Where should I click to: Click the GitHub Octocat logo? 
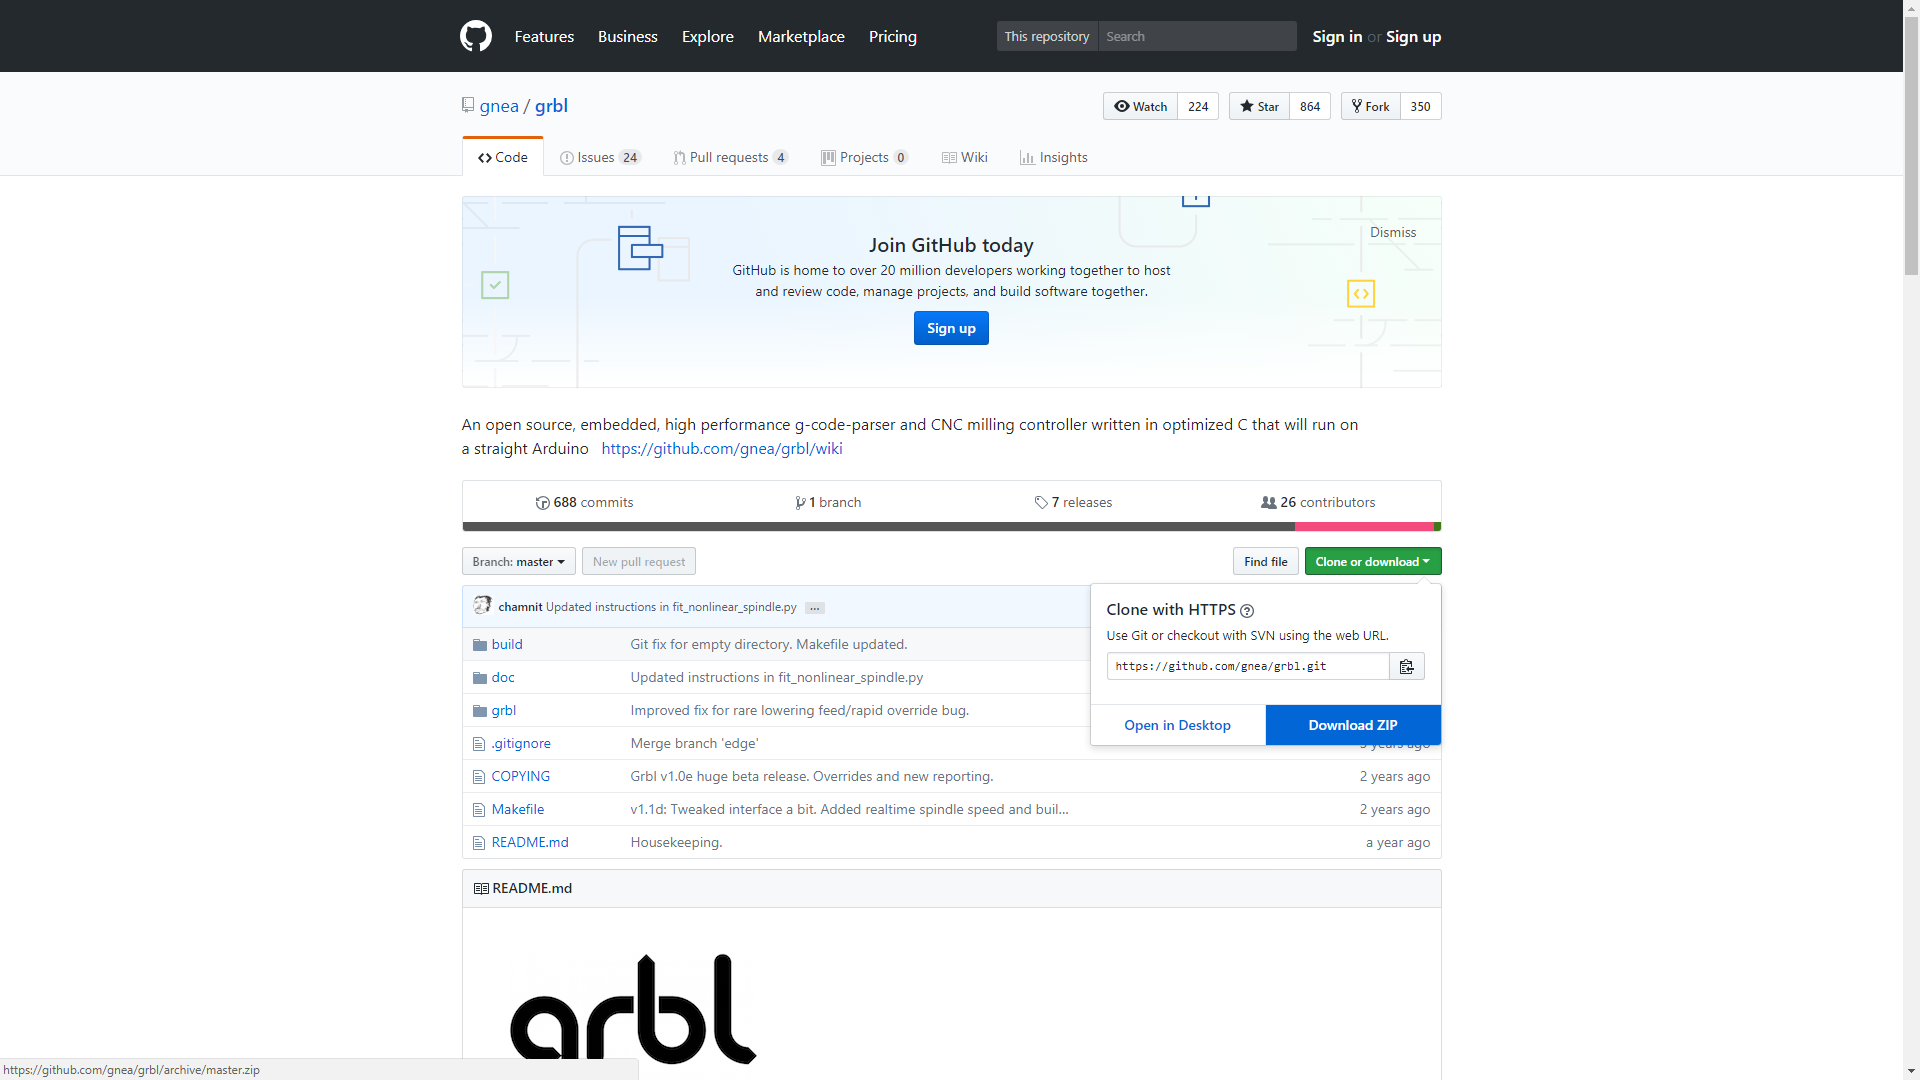pyautogui.click(x=476, y=36)
